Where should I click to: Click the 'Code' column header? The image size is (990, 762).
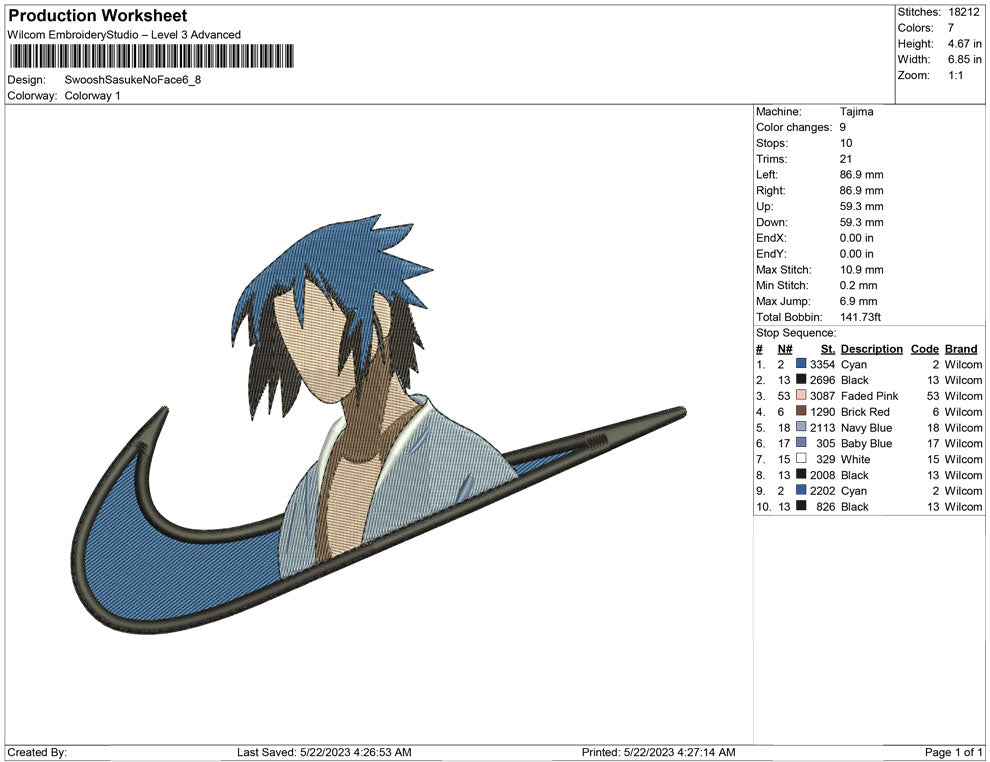(x=925, y=348)
